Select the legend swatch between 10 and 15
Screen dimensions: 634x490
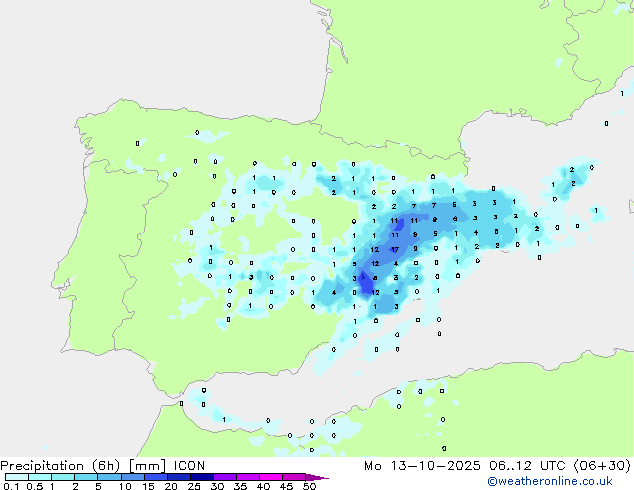132,477
